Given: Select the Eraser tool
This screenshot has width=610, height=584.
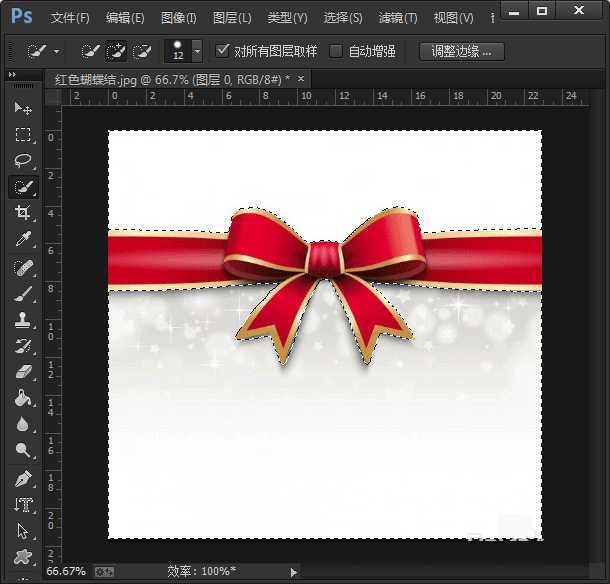Looking at the screenshot, I should pos(23,372).
